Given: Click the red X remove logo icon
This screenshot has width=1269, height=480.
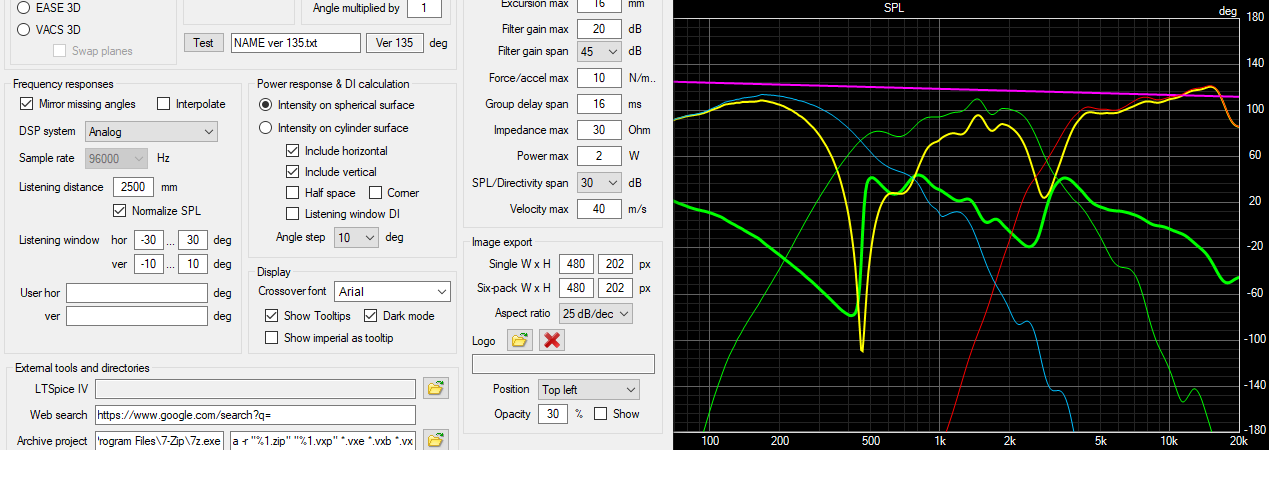Looking at the screenshot, I should click(x=552, y=340).
